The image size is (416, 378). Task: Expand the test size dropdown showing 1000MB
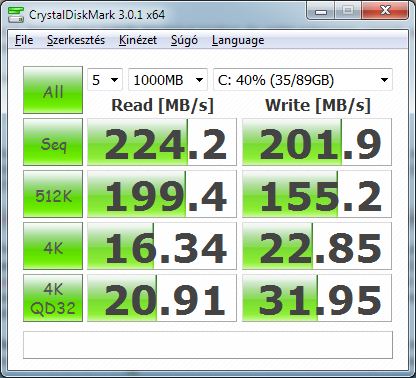click(168, 80)
